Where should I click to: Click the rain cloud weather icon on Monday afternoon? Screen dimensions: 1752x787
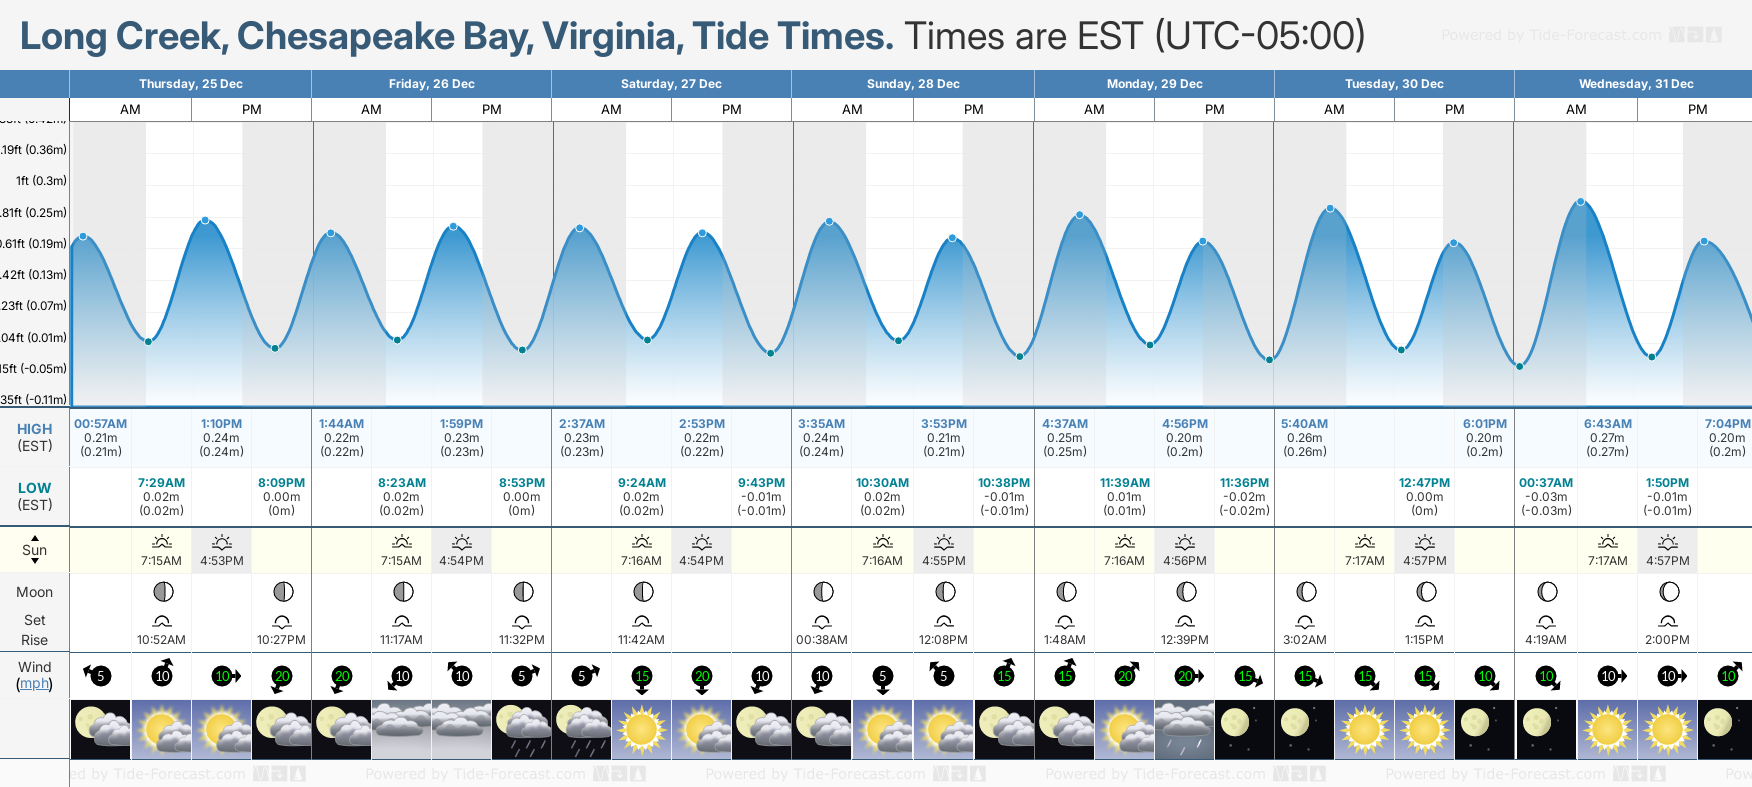click(x=1184, y=730)
